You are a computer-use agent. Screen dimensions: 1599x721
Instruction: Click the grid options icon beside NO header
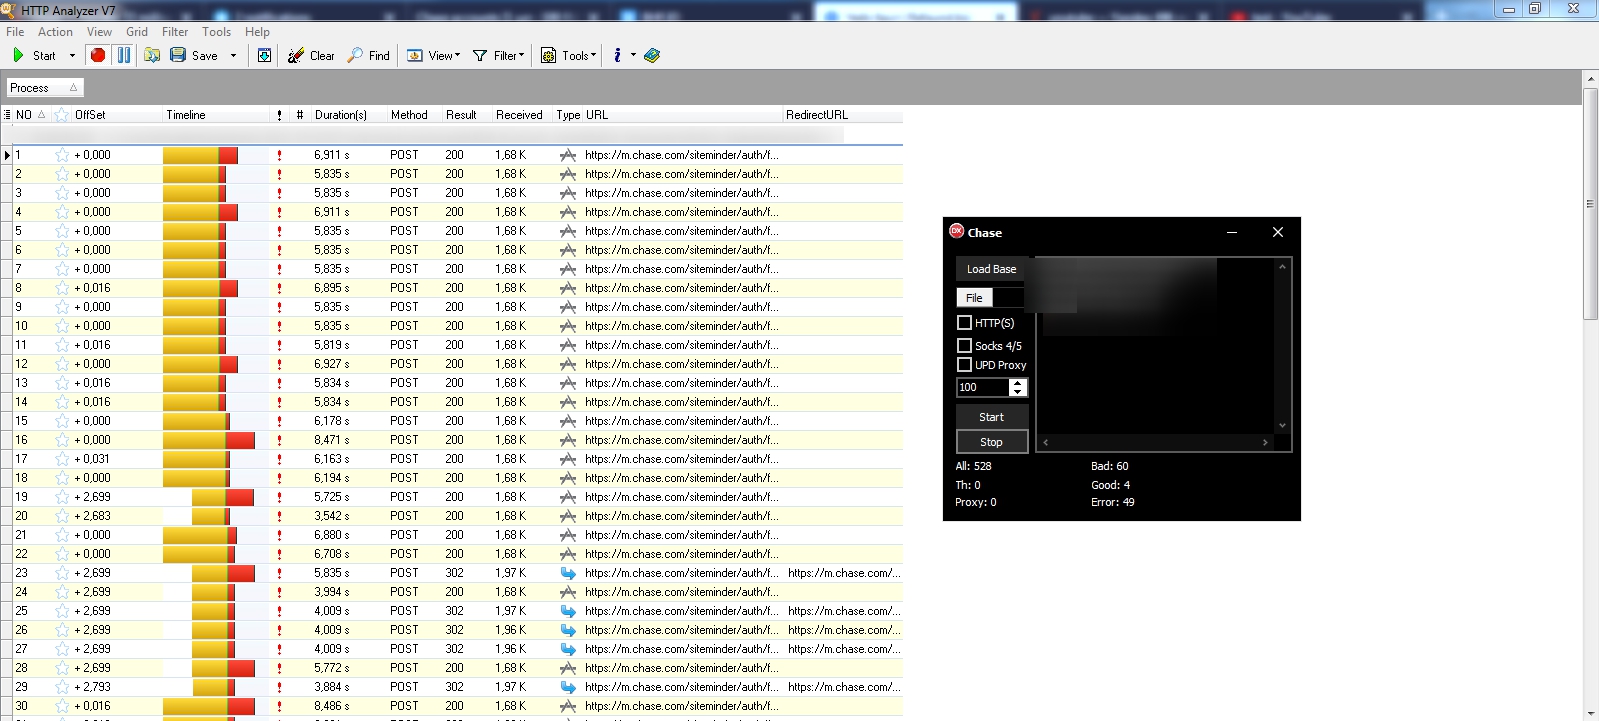coord(7,115)
